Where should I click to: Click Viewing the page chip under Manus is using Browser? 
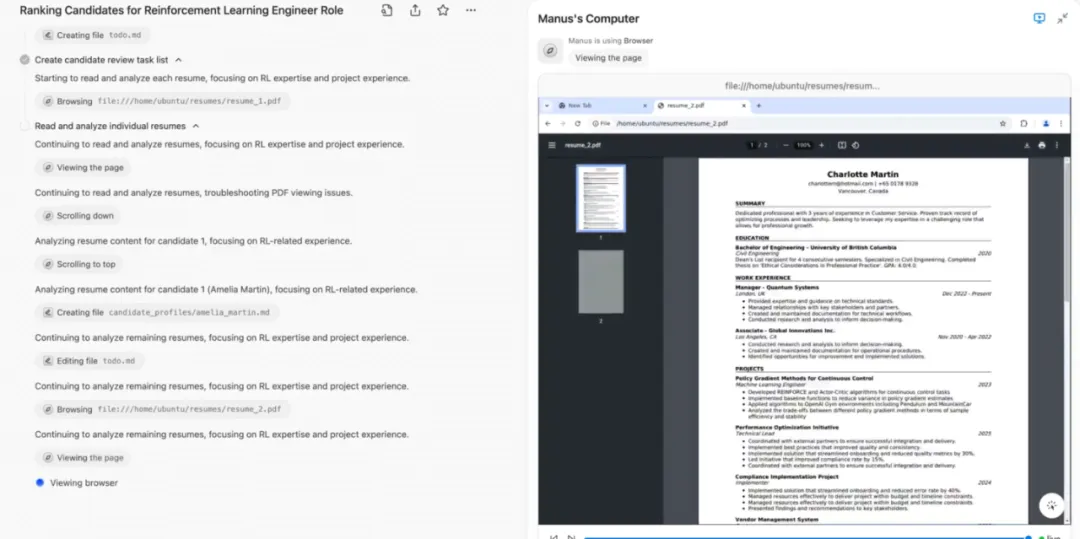(x=608, y=58)
